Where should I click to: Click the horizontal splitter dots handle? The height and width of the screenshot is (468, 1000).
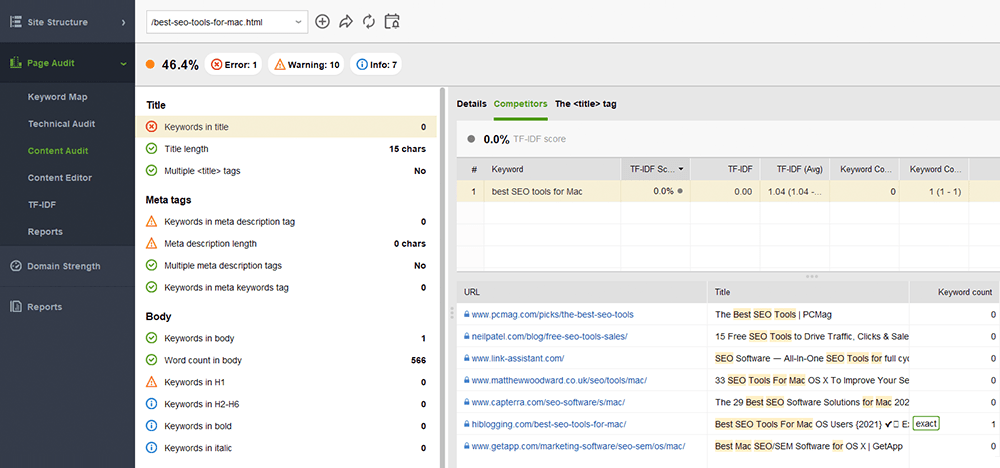click(812, 276)
